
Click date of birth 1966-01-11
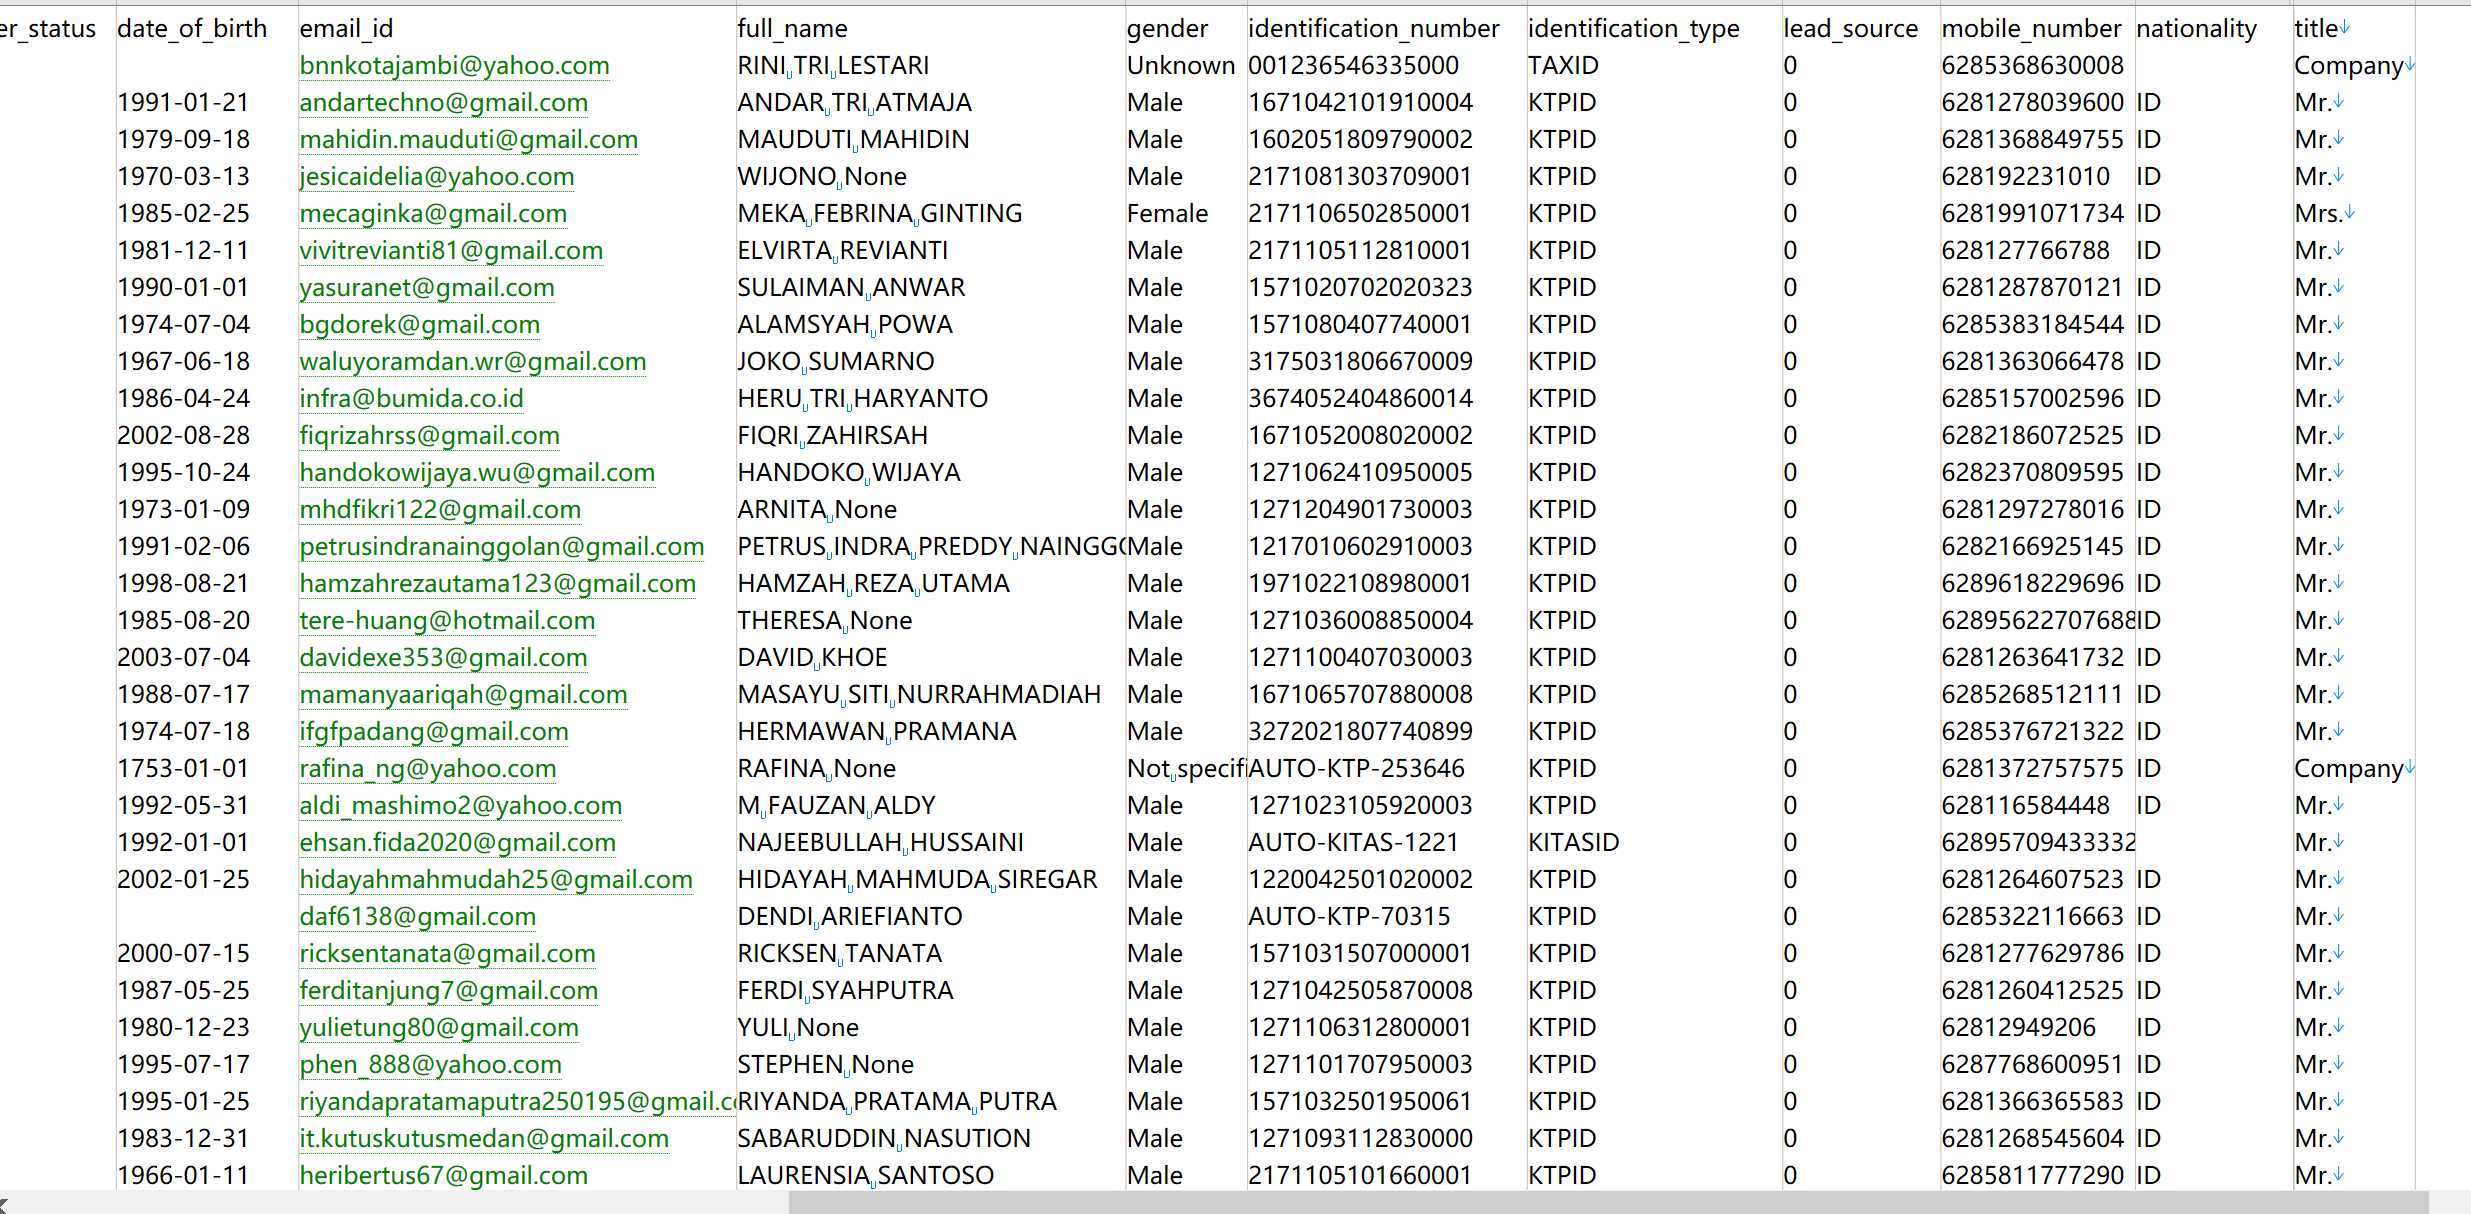184,1176
